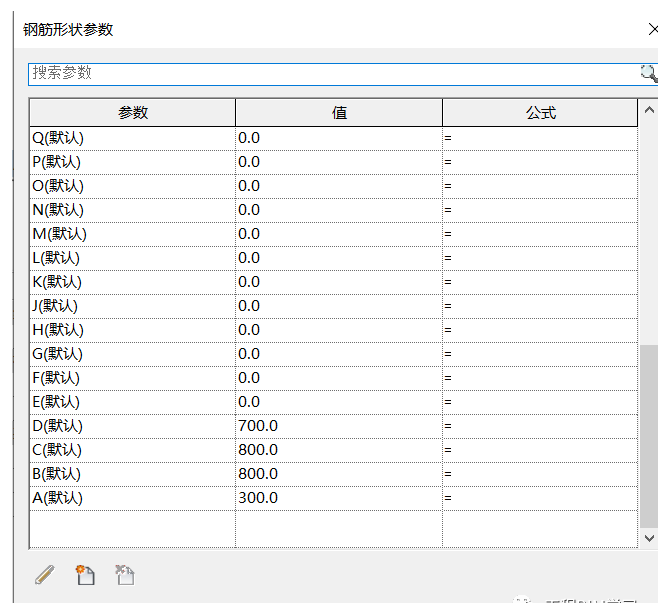
Task: Select the D(默认) parameter row
Action: (333, 426)
